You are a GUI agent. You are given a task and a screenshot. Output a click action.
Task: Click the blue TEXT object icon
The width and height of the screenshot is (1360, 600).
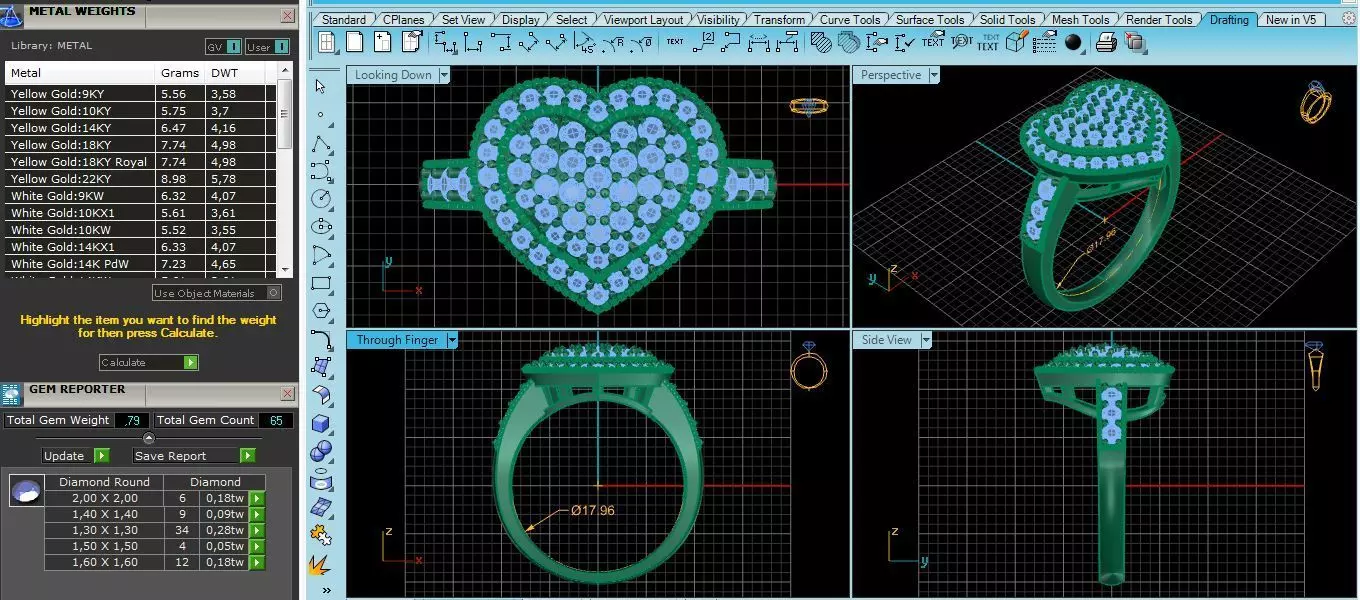pos(988,42)
